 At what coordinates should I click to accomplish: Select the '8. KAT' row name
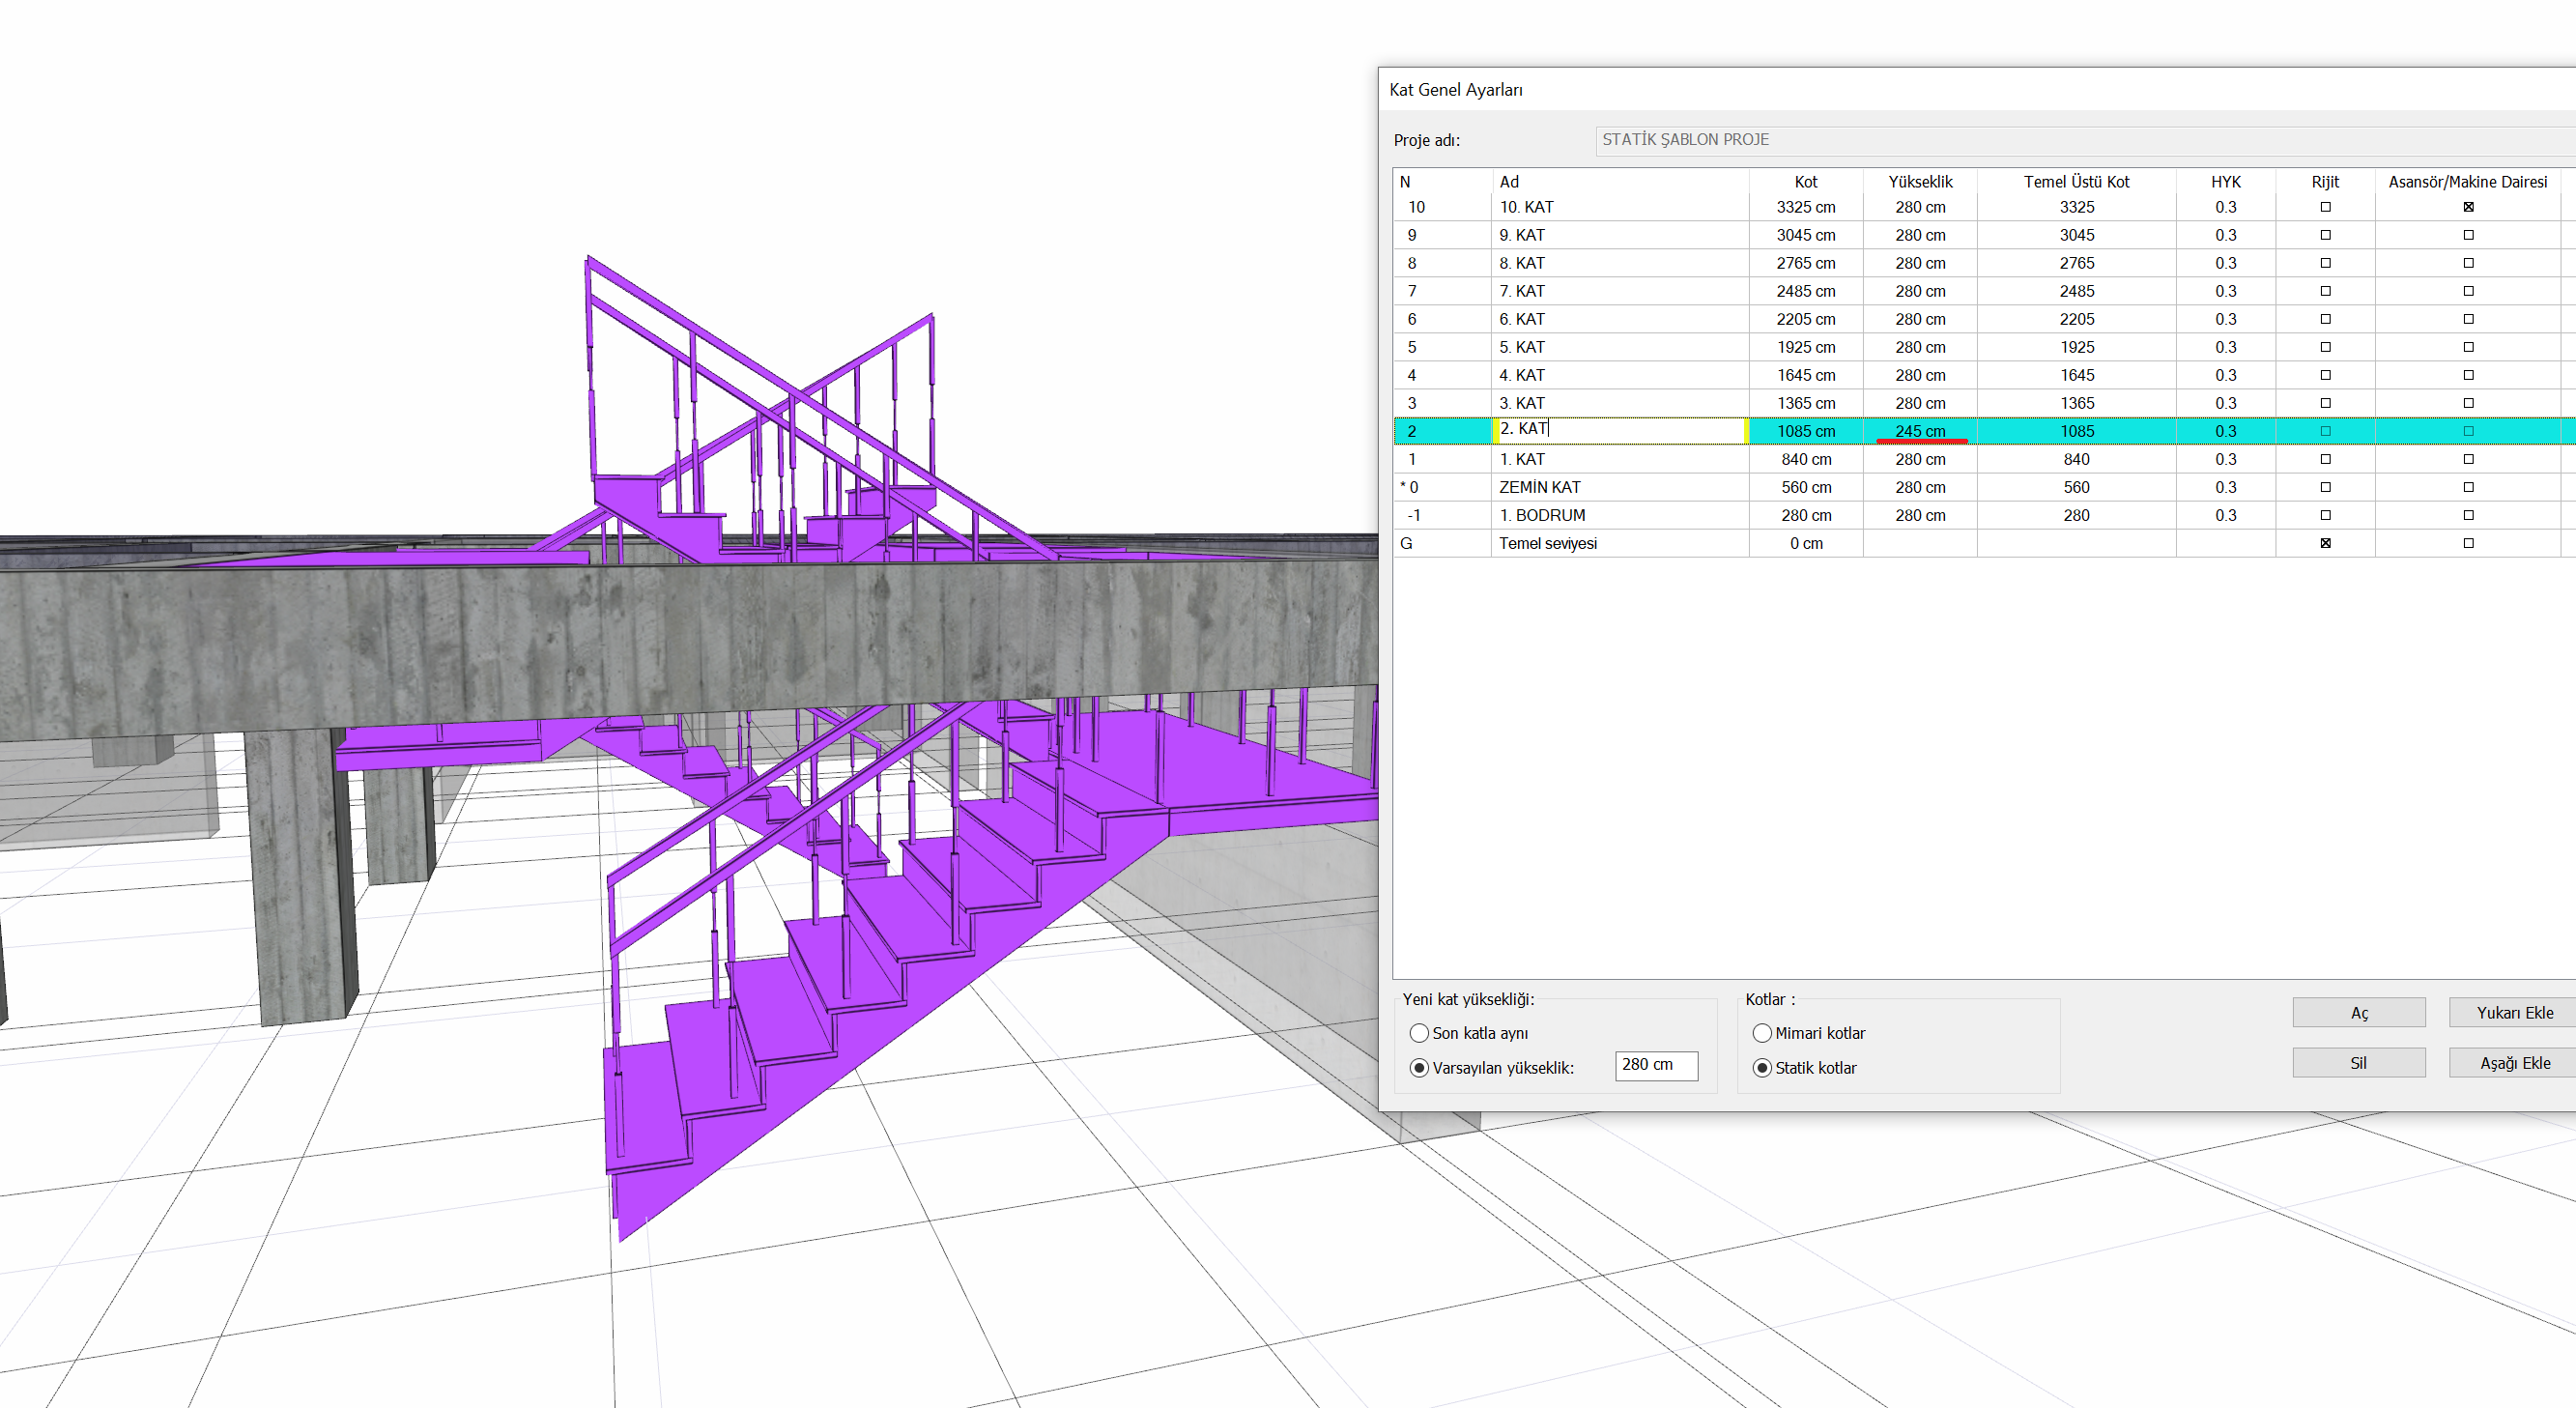click(x=1521, y=263)
